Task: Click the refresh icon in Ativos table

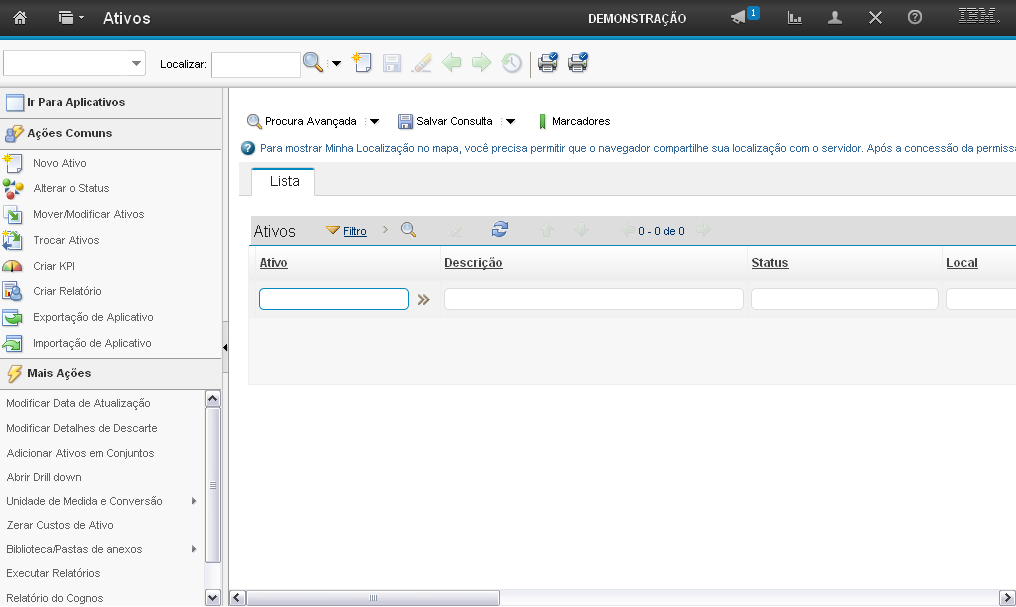Action: (500, 230)
